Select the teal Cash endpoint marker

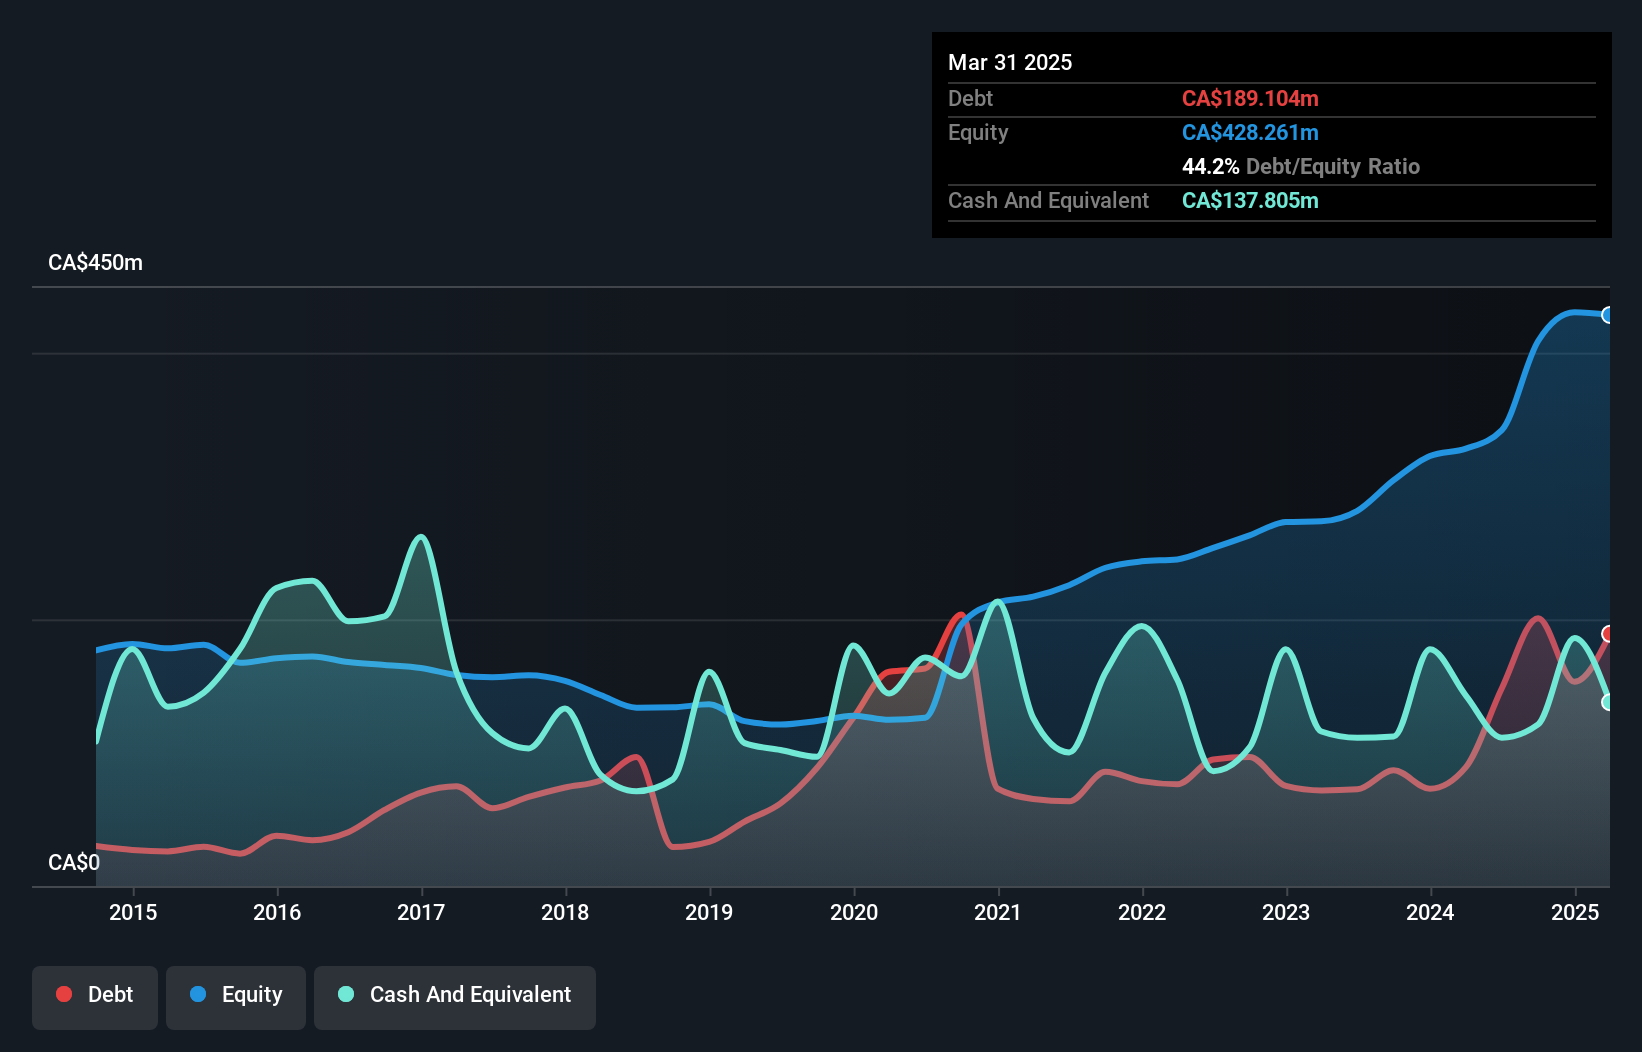[x=1608, y=702]
